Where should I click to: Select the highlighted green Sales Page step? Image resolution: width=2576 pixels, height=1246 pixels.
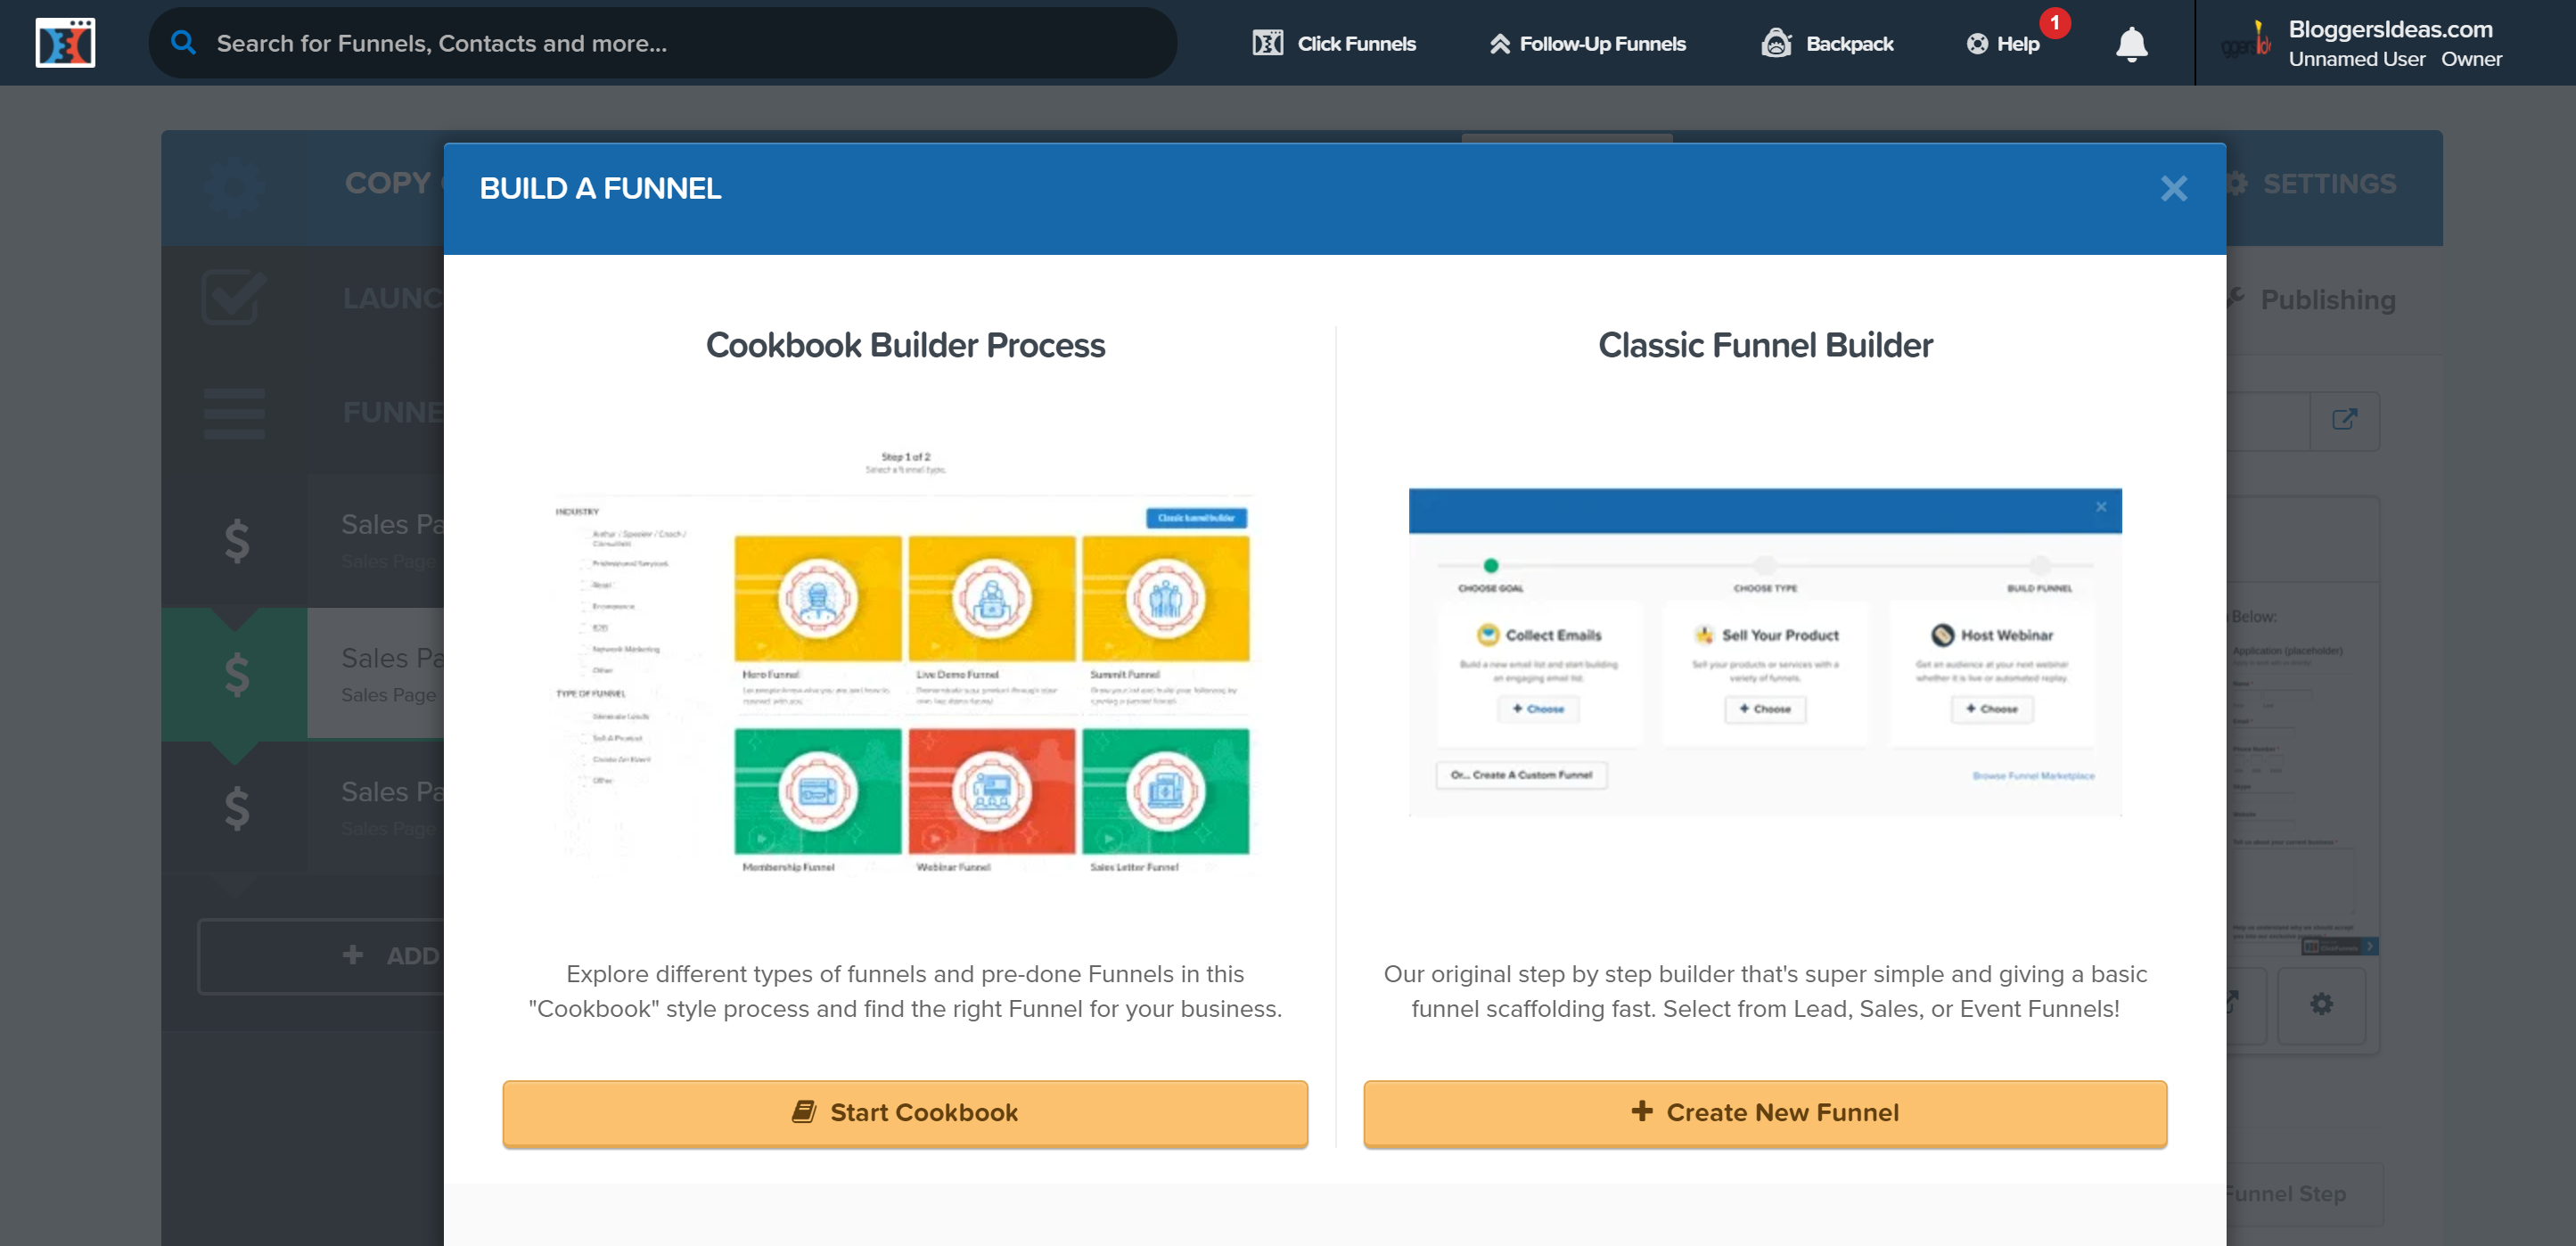[303, 673]
